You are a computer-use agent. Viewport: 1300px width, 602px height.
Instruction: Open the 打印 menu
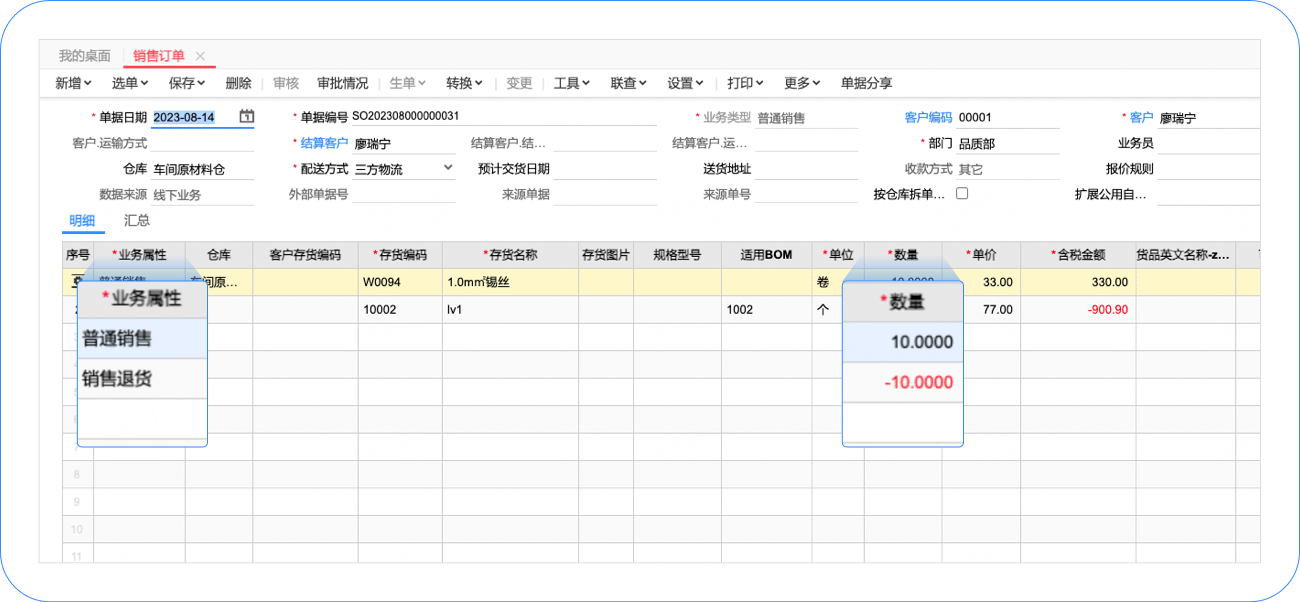tap(745, 83)
